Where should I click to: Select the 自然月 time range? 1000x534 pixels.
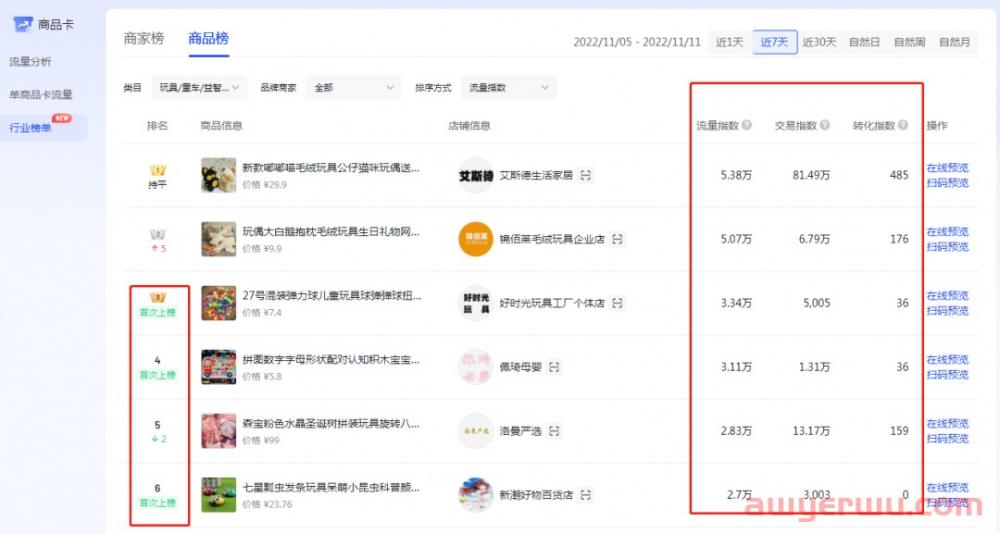955,42
